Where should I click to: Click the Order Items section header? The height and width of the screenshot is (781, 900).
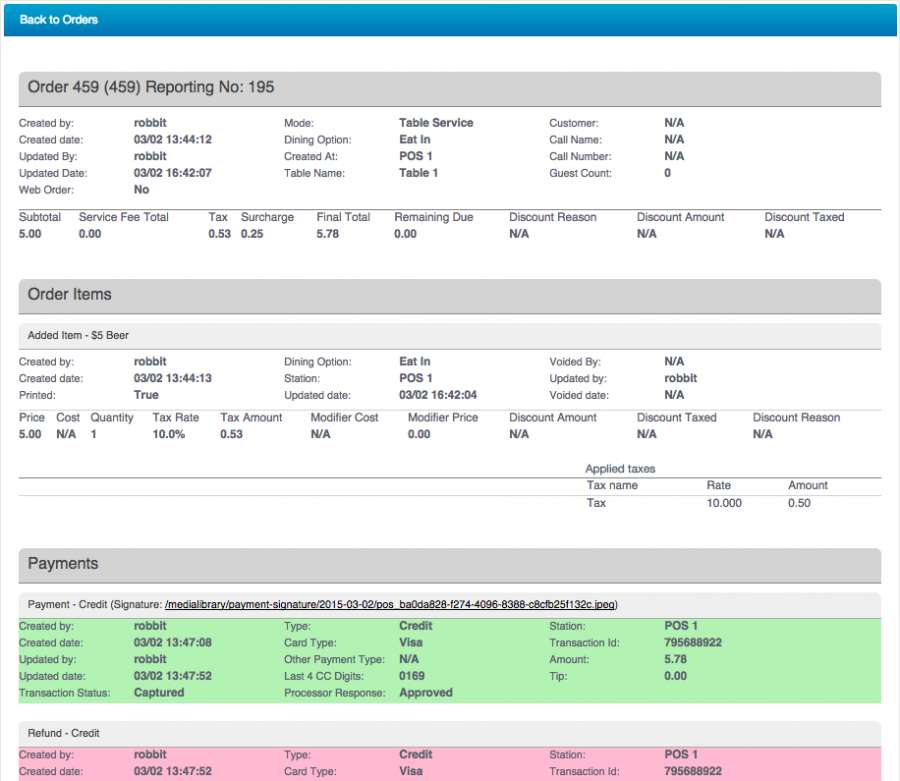[70, 295]
